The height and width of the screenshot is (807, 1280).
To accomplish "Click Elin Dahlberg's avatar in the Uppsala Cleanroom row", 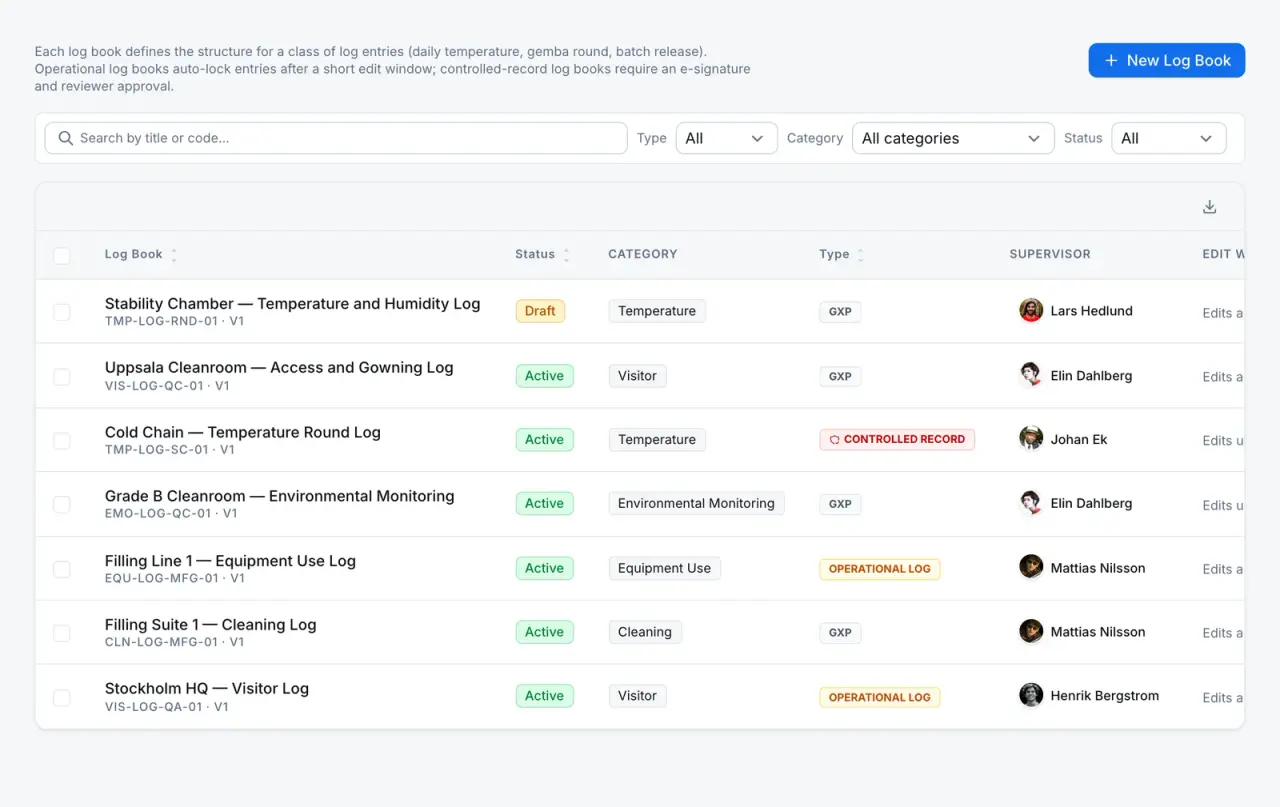I will 1031,376.
